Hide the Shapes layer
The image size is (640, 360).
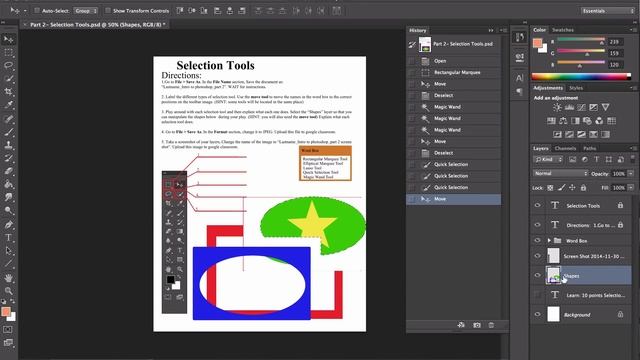coord(538,275)
